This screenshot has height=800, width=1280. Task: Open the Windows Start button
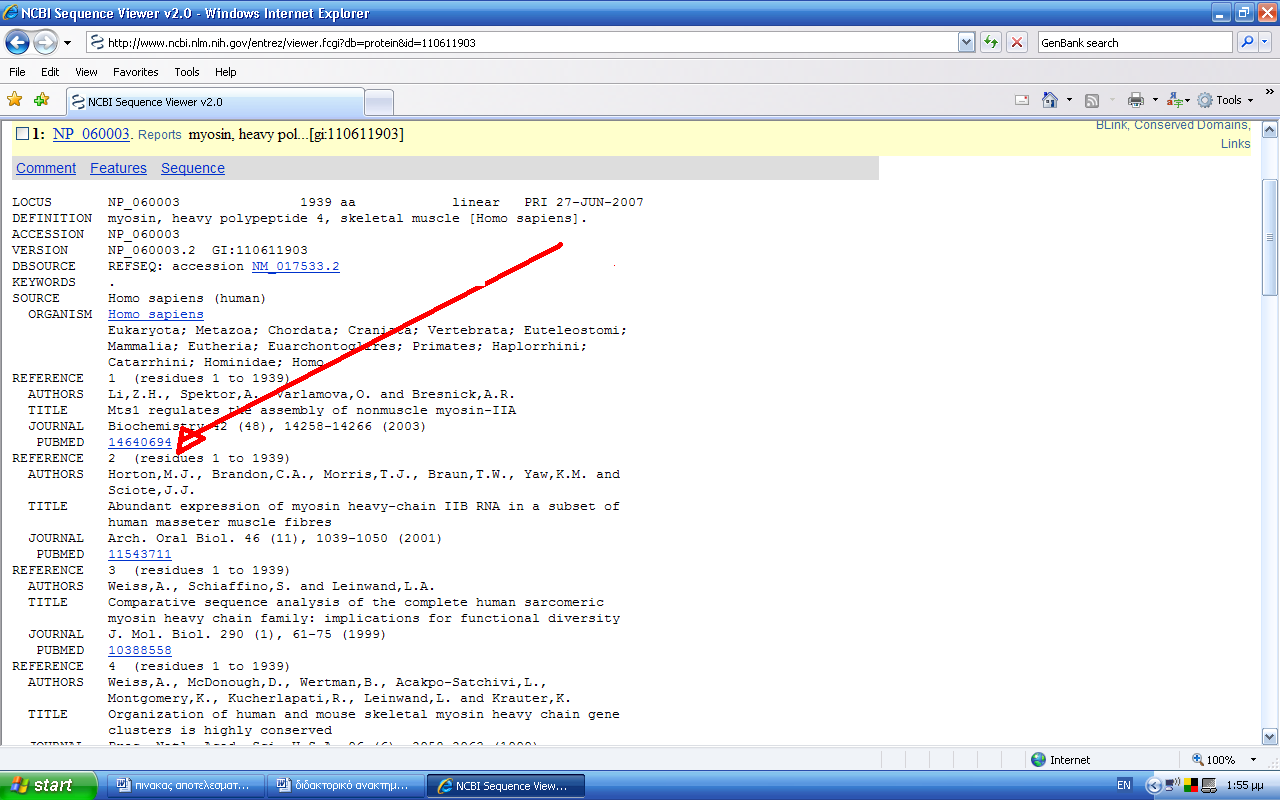point(49,785)
